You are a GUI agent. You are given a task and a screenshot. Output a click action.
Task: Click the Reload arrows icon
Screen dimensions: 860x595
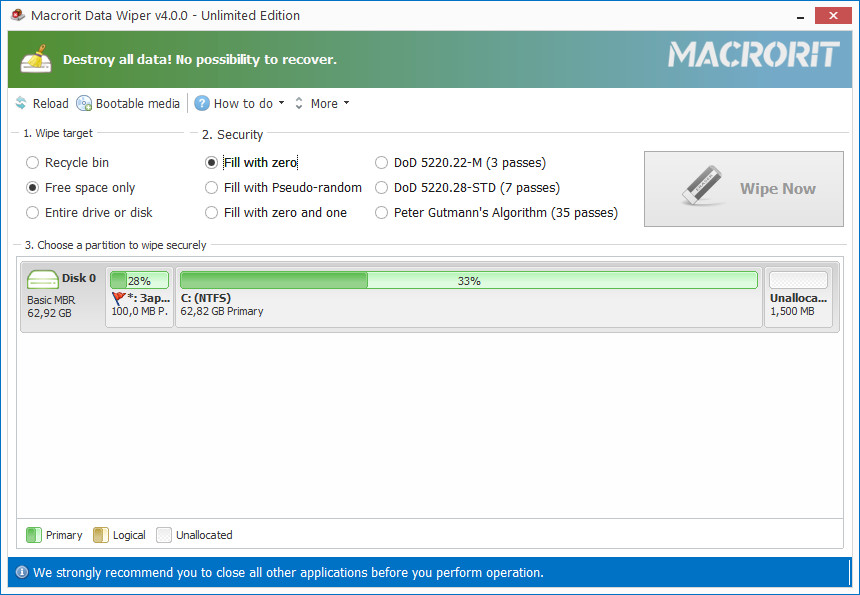pos(21,103)
